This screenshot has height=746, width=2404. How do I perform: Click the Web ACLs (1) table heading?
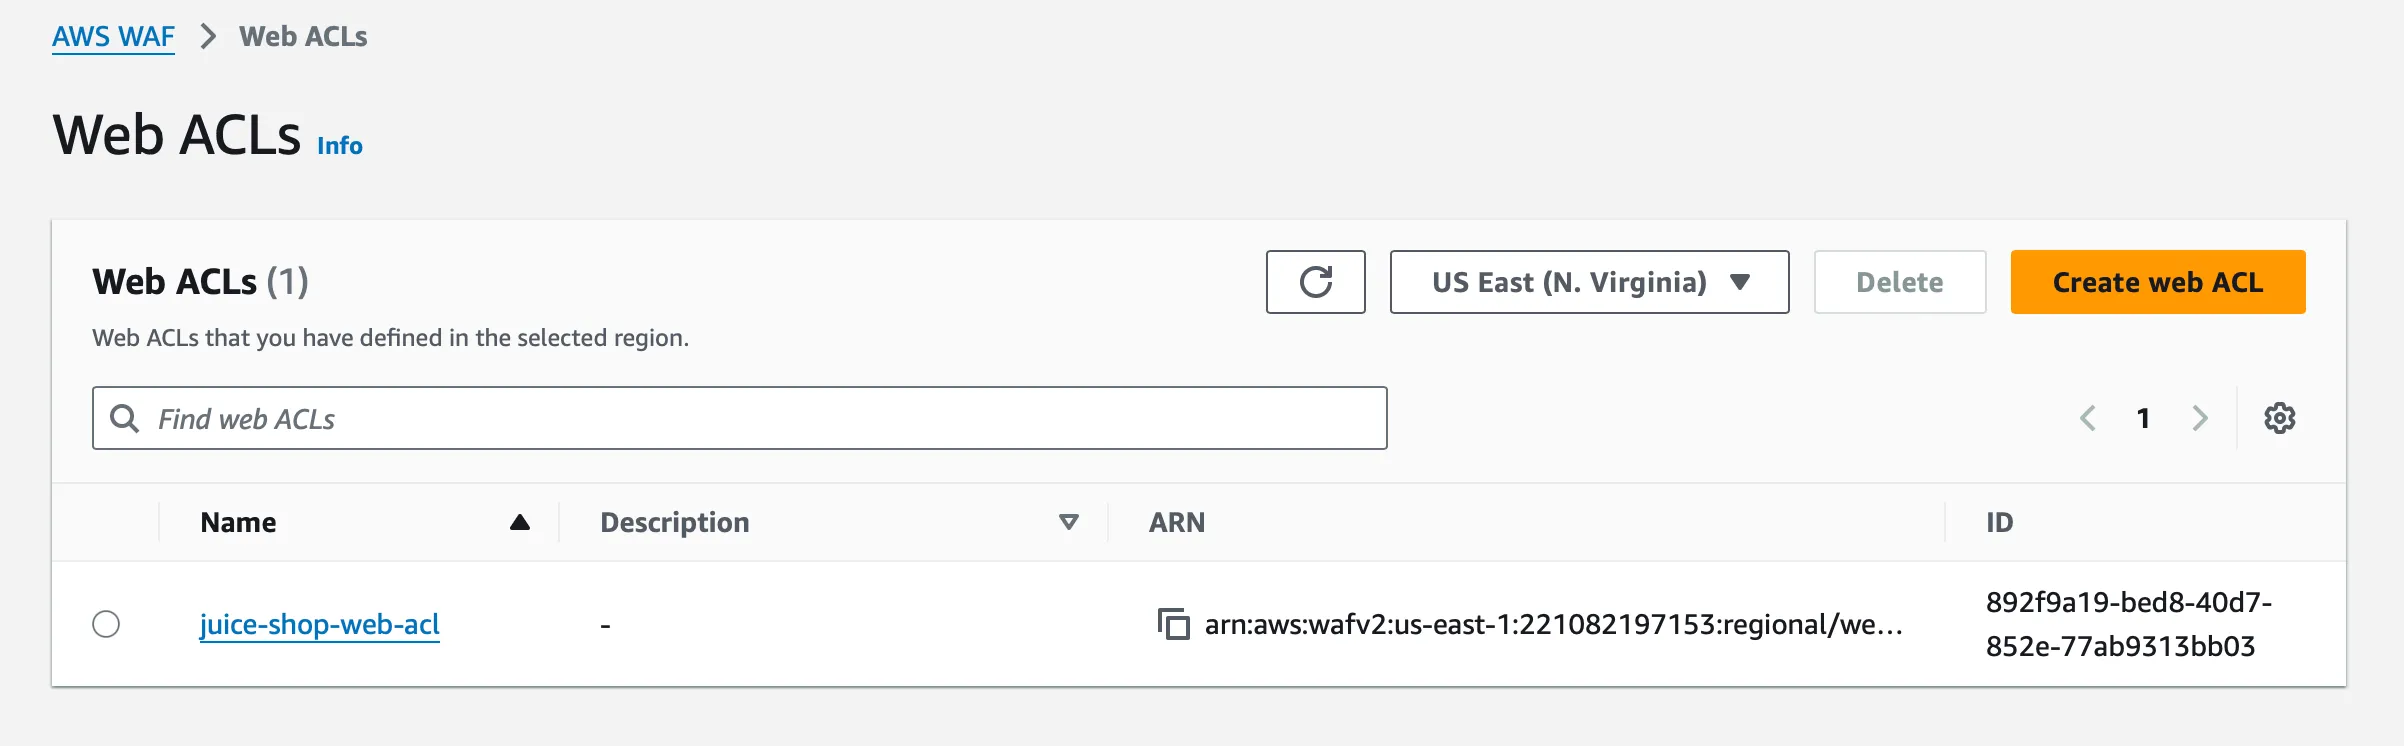point(200,282)
